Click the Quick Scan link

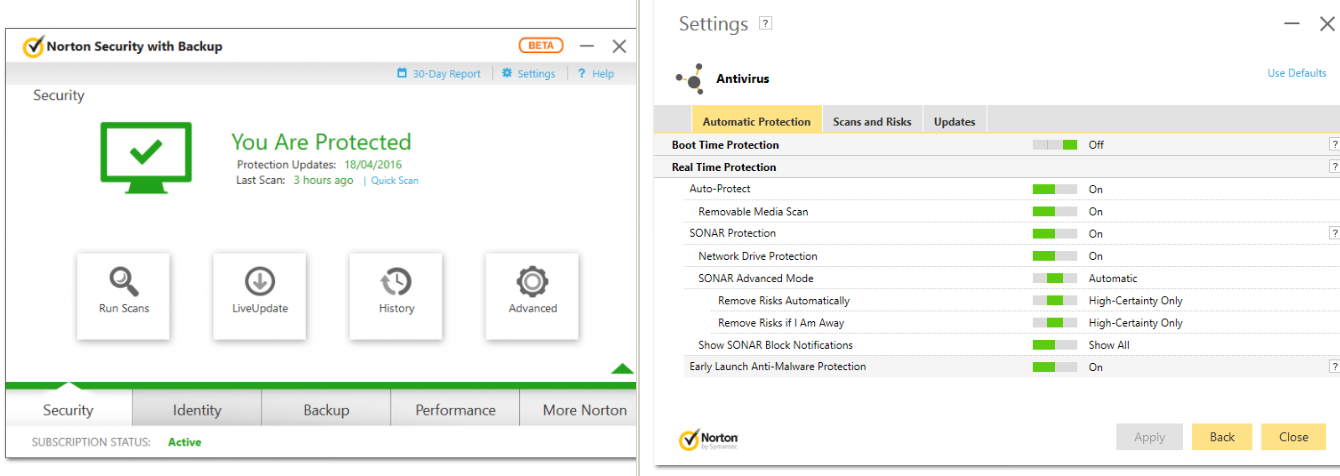[x=395, y=181]
